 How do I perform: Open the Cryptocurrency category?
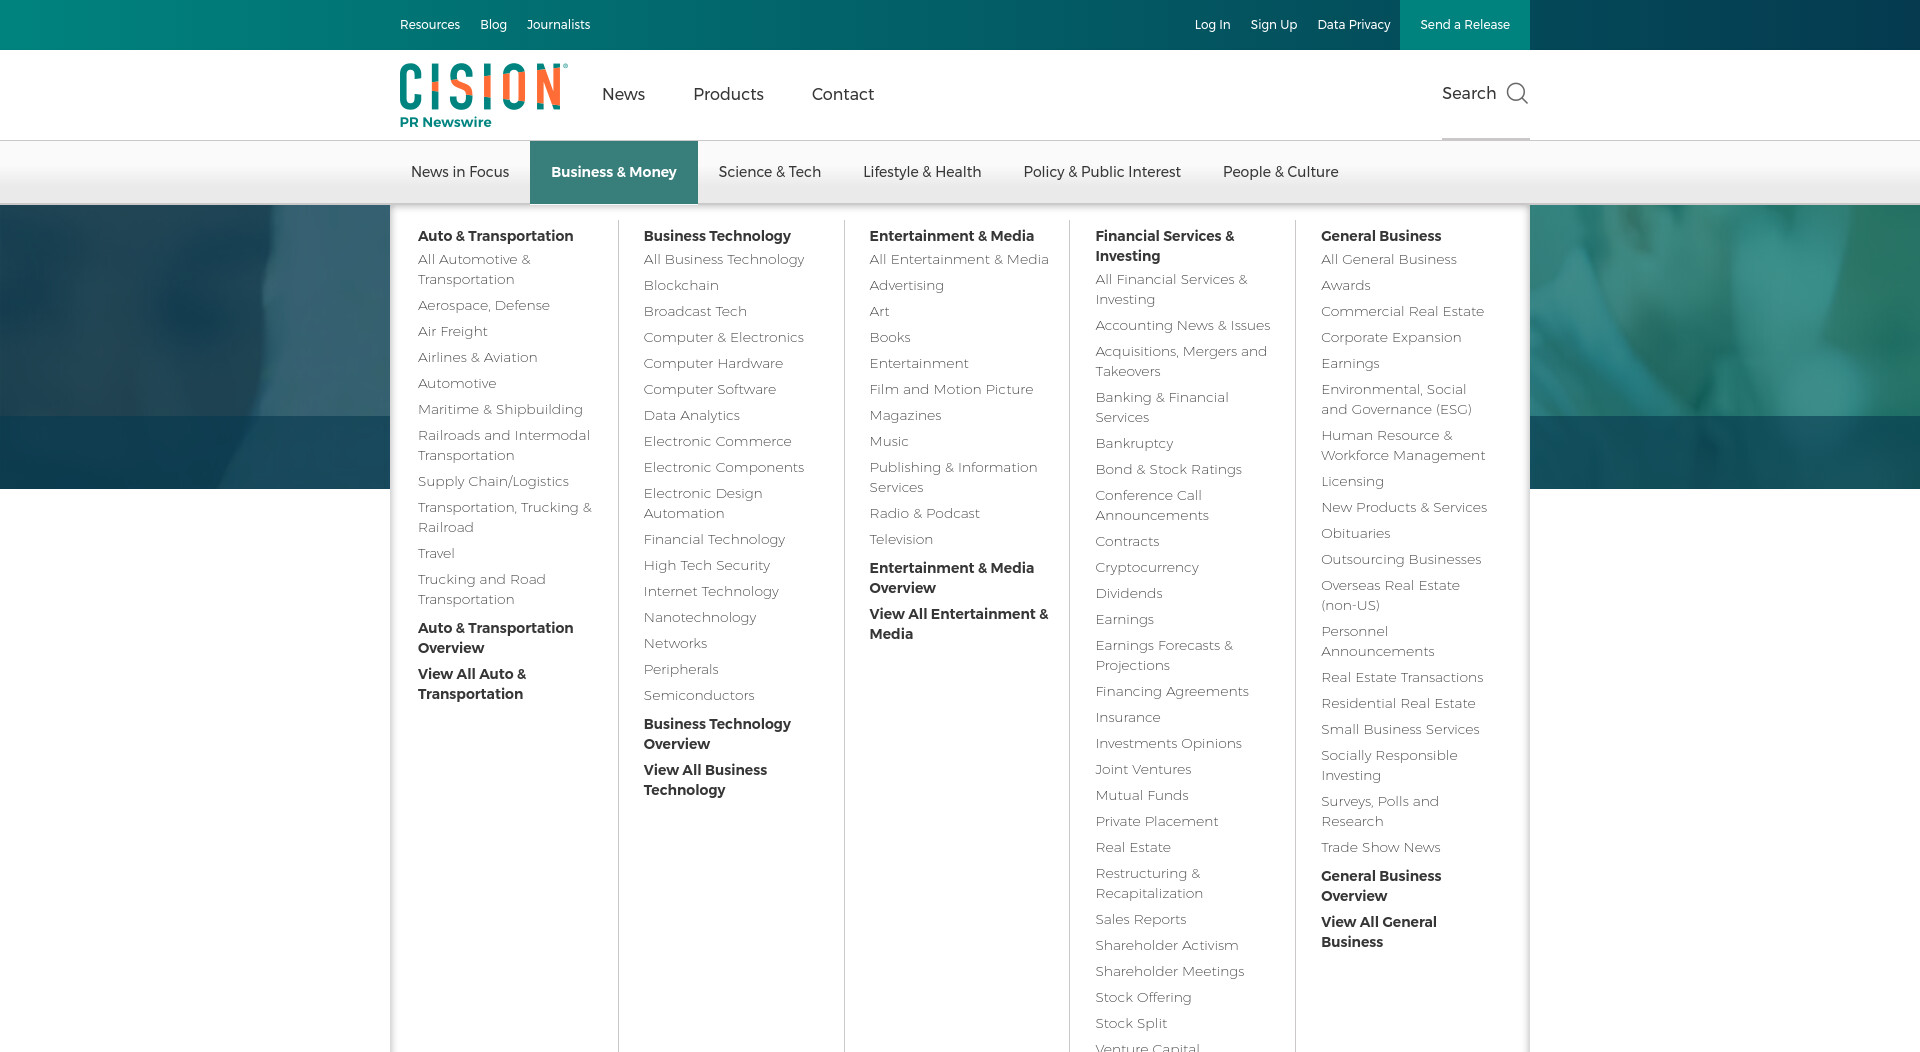coord(1146,568)
